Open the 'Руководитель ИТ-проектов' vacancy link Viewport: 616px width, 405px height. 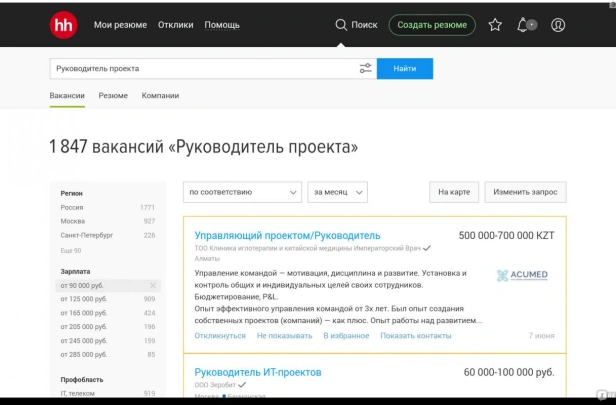(258, 372)
